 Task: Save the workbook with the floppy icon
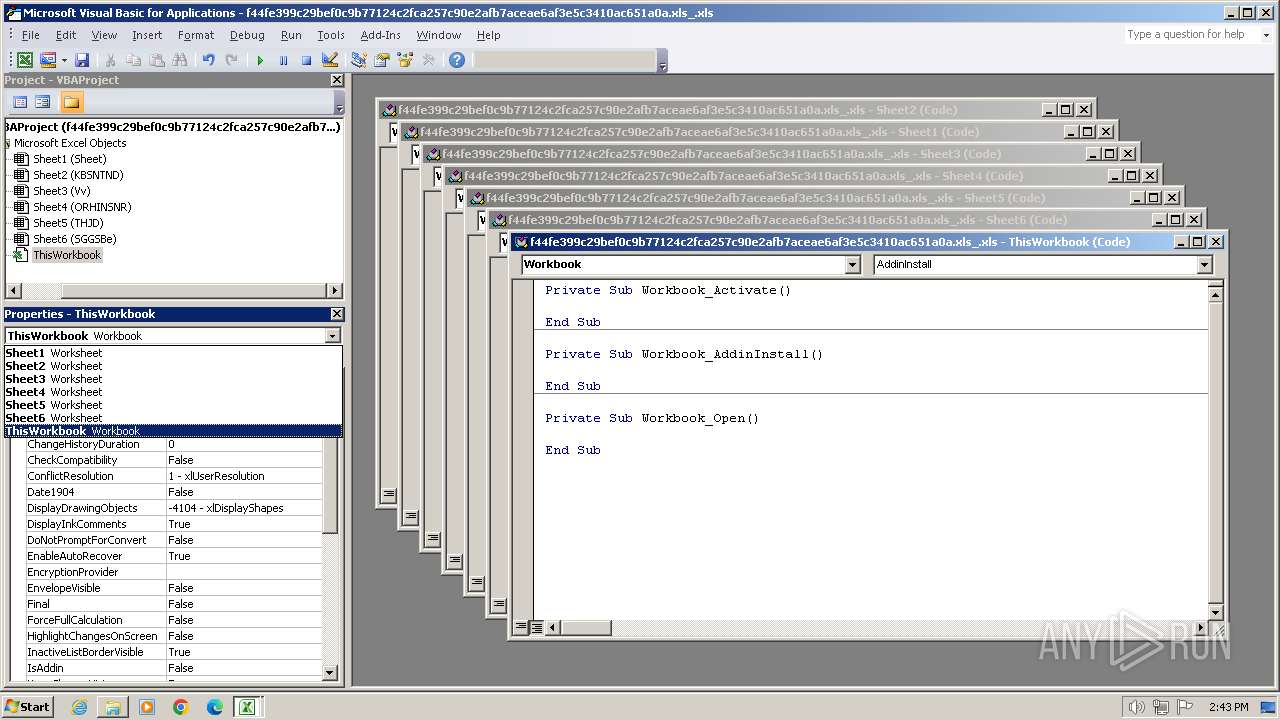coord(82,60)
